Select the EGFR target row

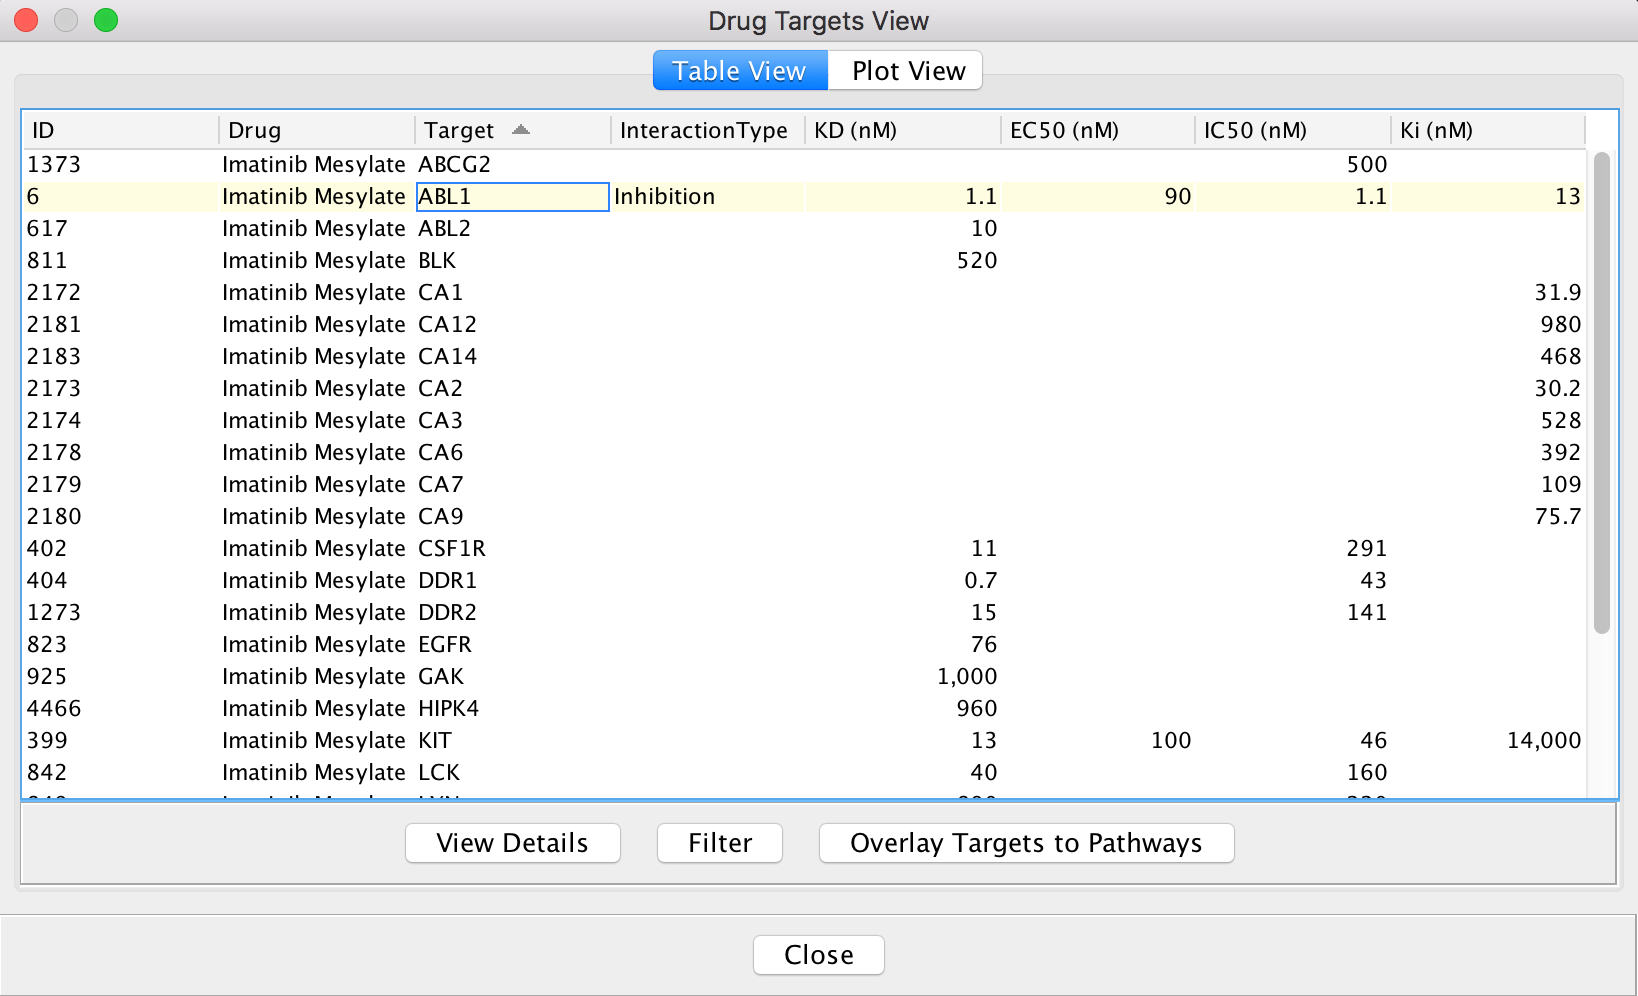805,645
